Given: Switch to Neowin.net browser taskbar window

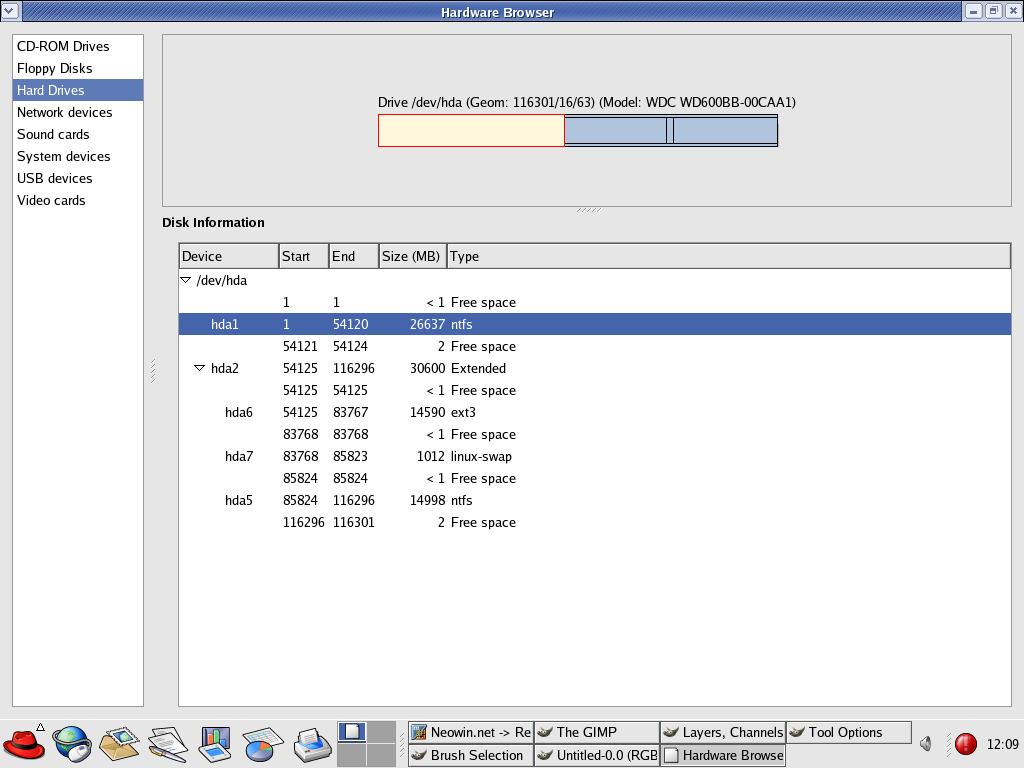Looking at the screenshot, I should [x=471, y=732].
